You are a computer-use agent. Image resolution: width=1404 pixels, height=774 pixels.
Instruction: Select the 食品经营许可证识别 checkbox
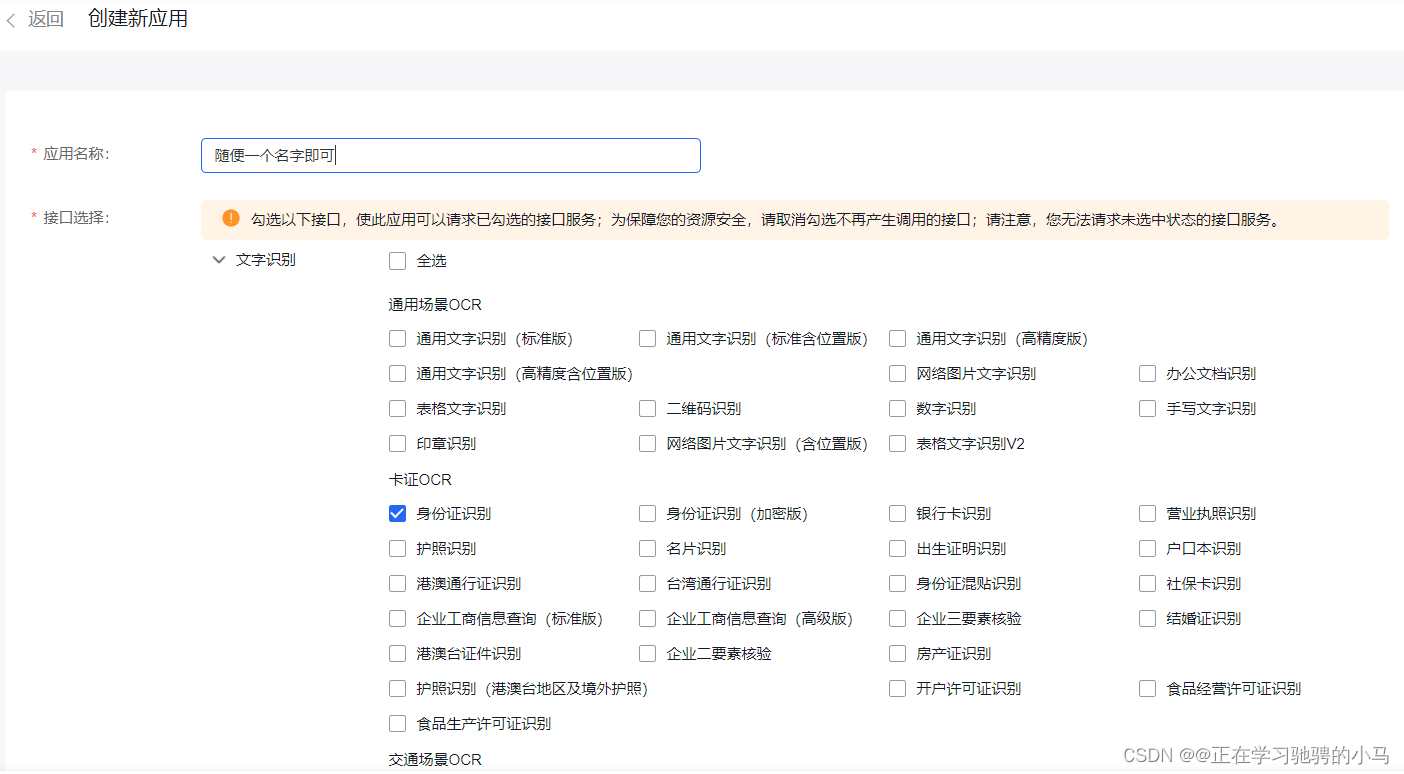[x=1147, y=689]
